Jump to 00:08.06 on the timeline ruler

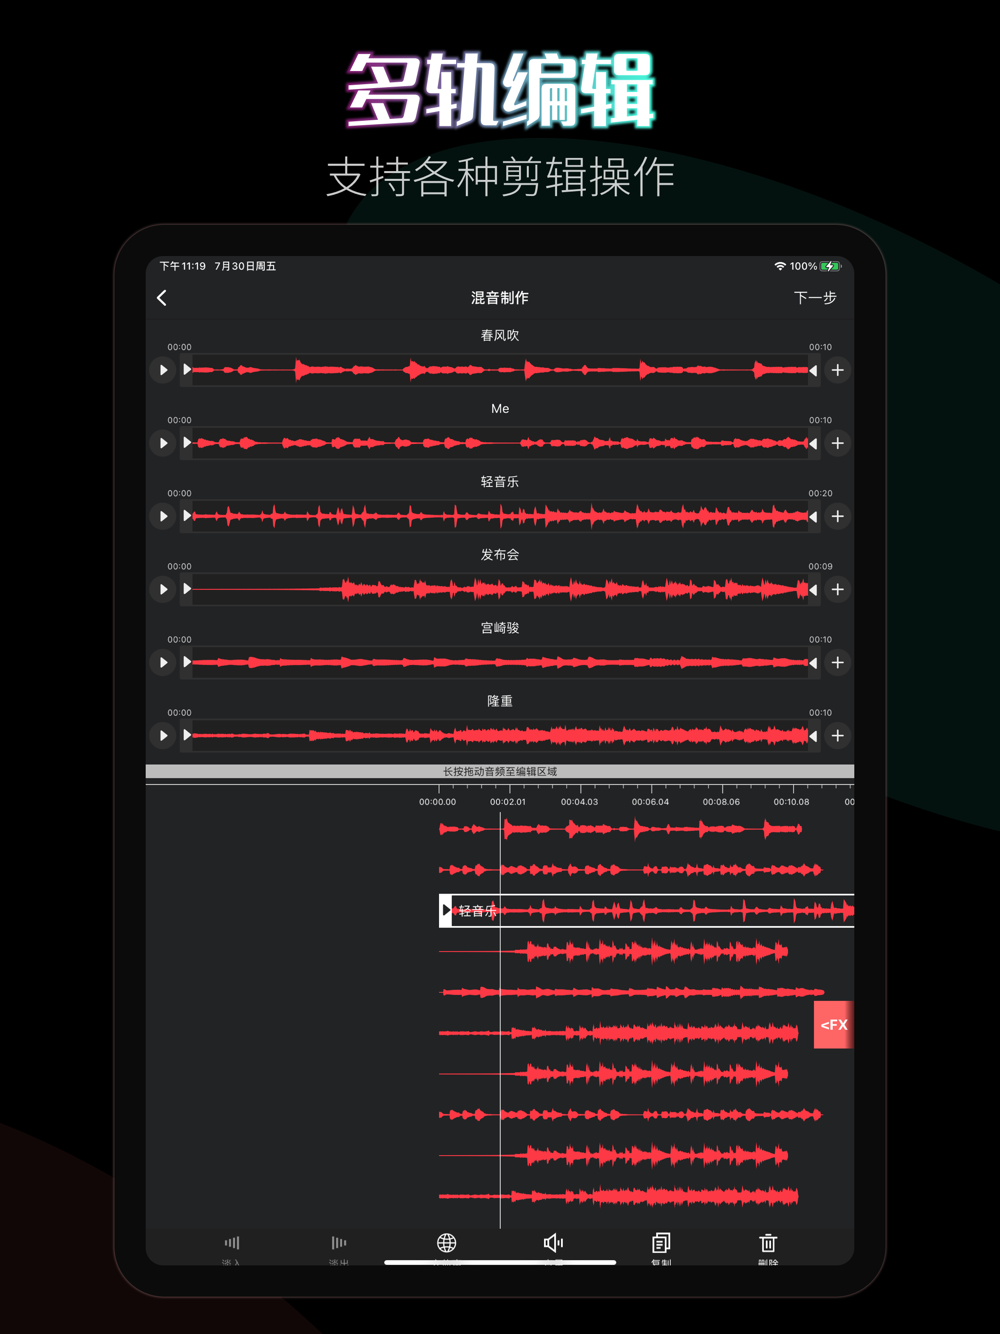(721, 801)
